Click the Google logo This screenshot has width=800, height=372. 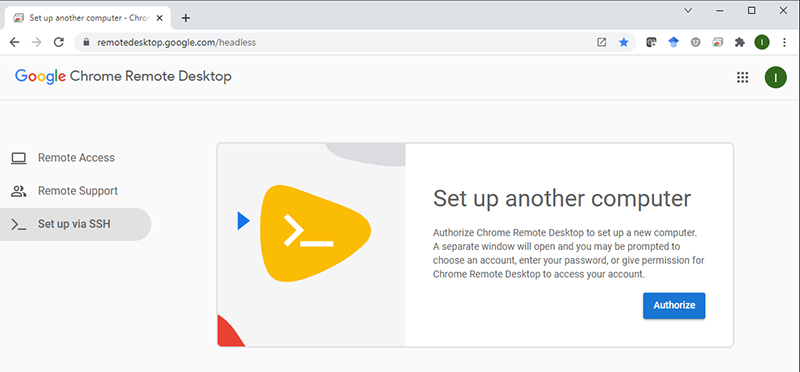[x=41, y=77]
